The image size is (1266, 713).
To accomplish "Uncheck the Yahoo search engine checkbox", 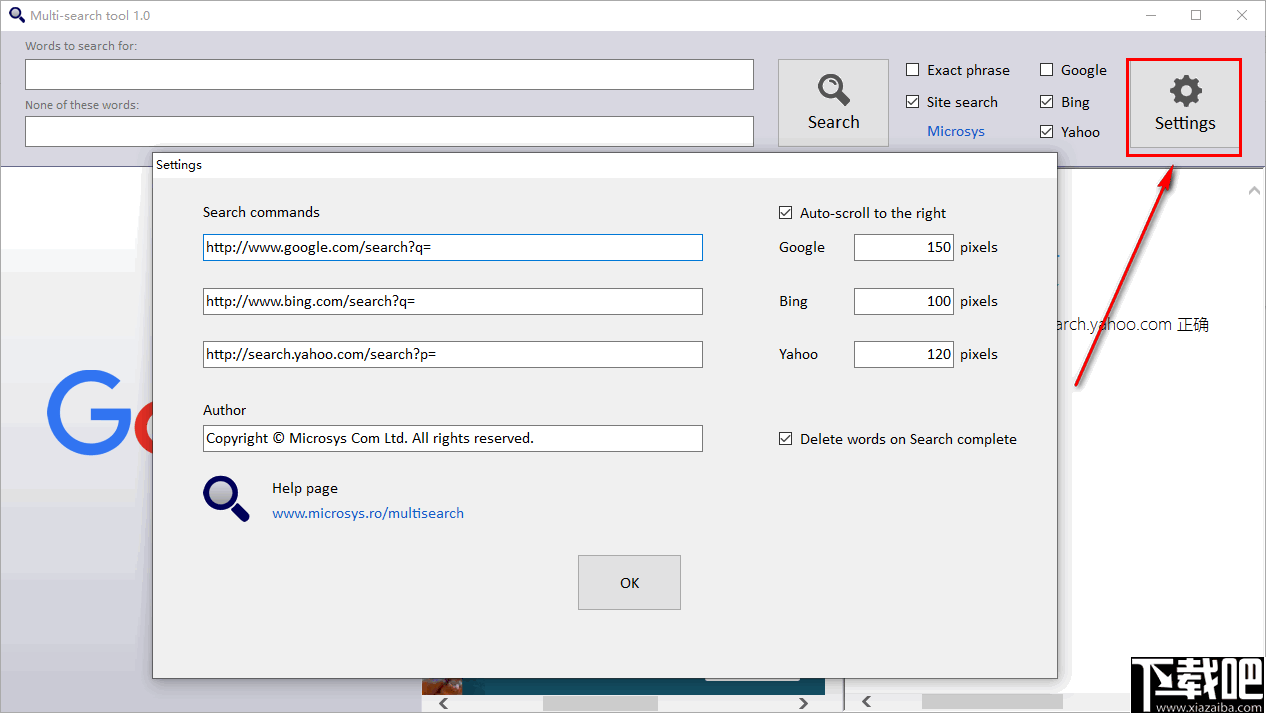I will point(1047,132).
